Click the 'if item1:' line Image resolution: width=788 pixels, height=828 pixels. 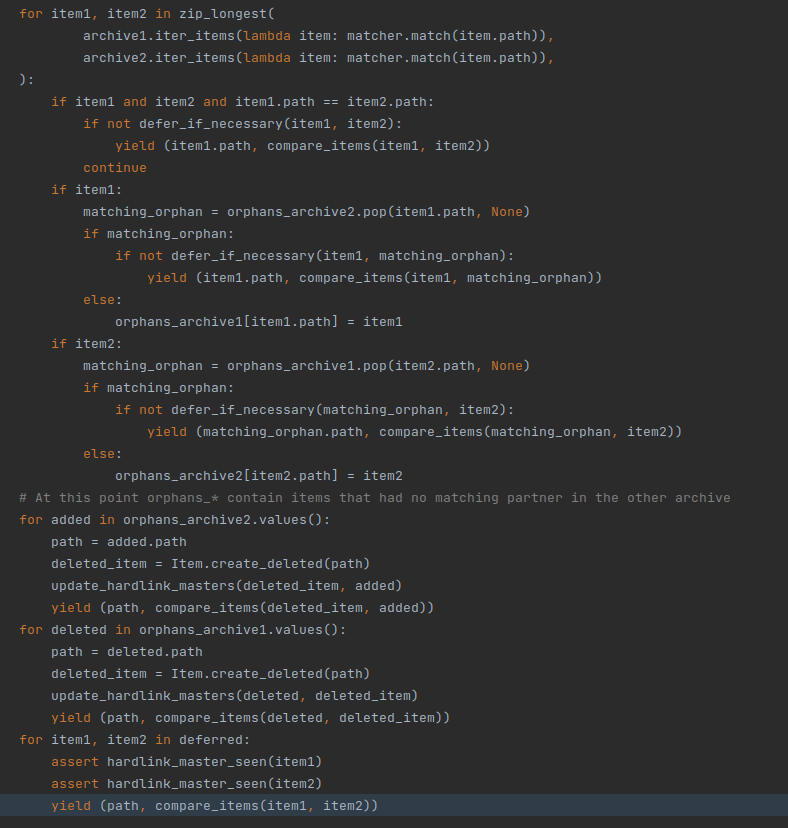[87, 190]
